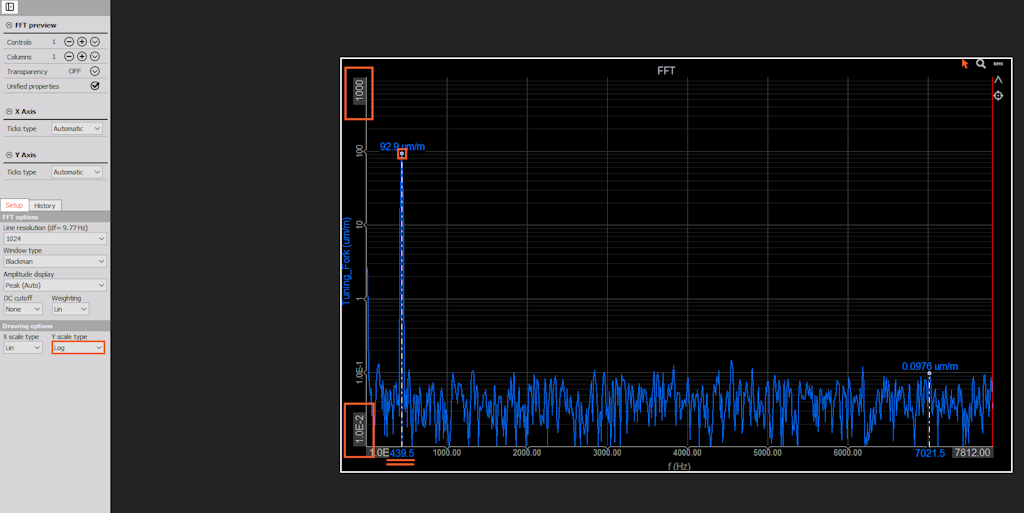This screenshot has width=1024, height=513.
Task: Decrease Columns count with minus button
Action: click(x=69, y=57)
